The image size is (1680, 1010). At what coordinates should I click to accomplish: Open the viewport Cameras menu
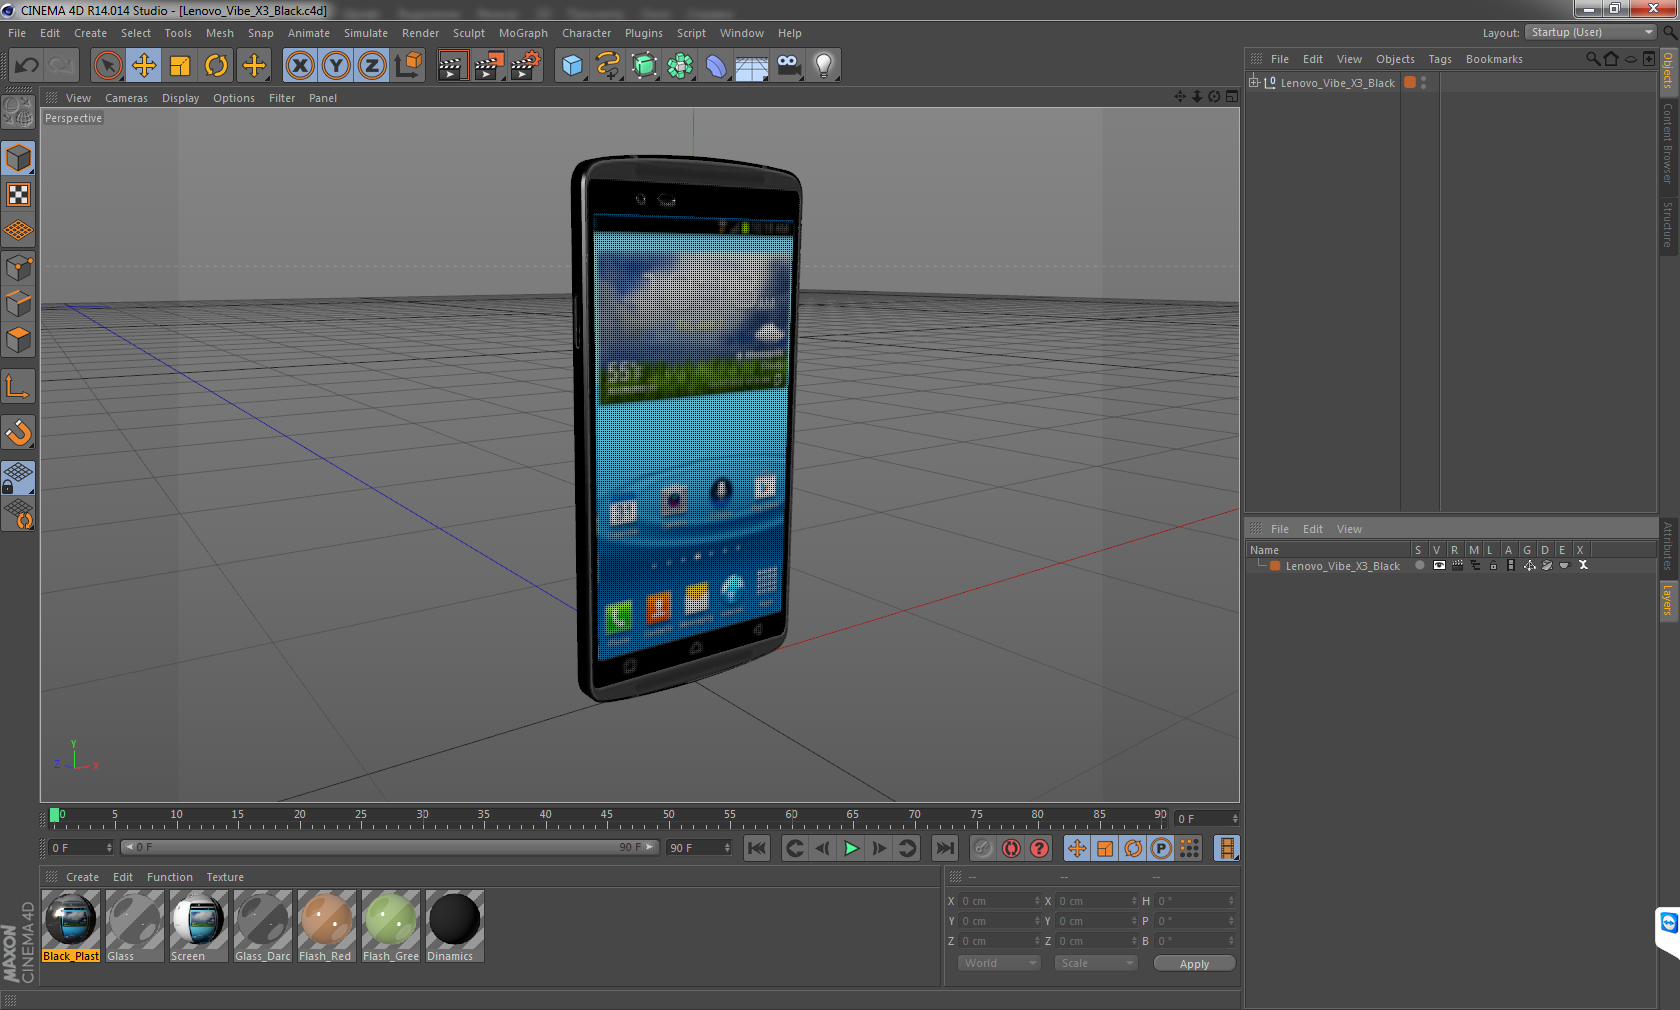(x=126, y=98)
